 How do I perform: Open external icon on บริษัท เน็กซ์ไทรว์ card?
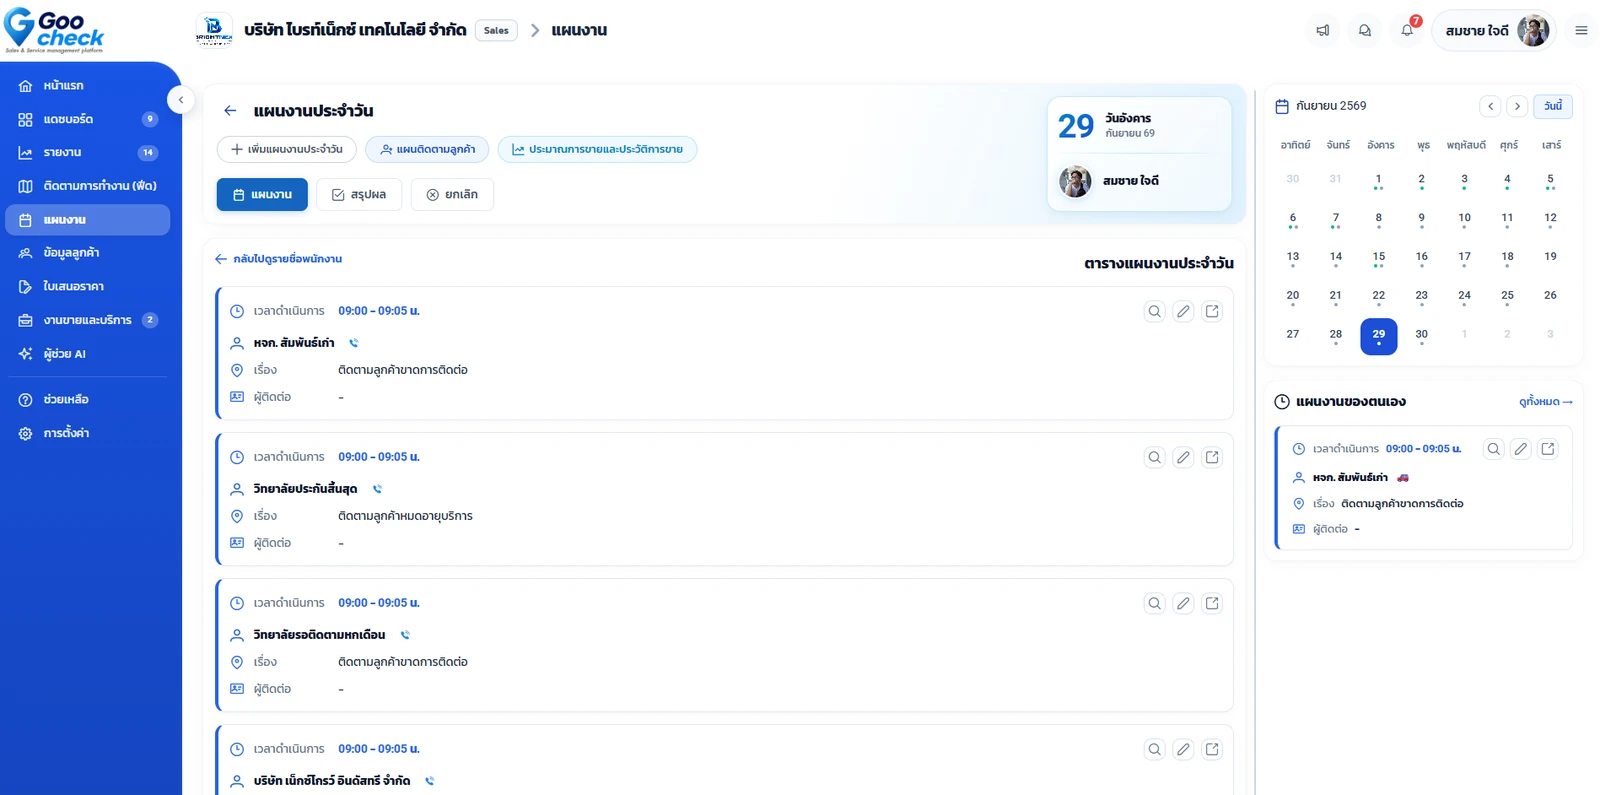[x=1212, y=749]
